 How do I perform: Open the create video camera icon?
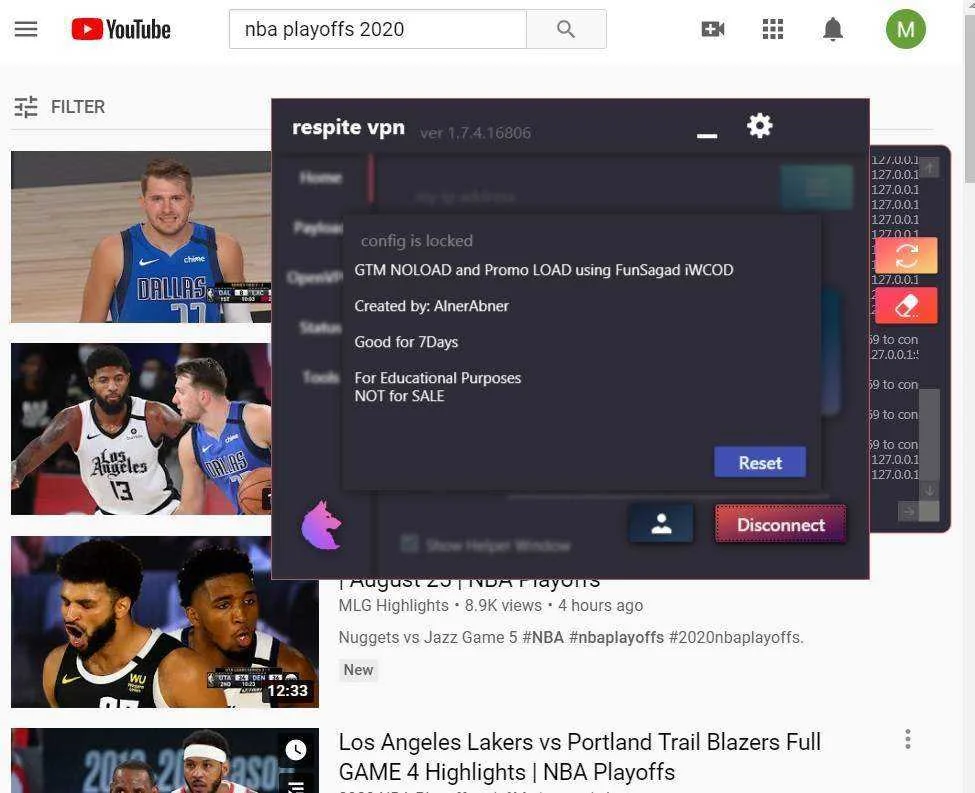[713, 29]
